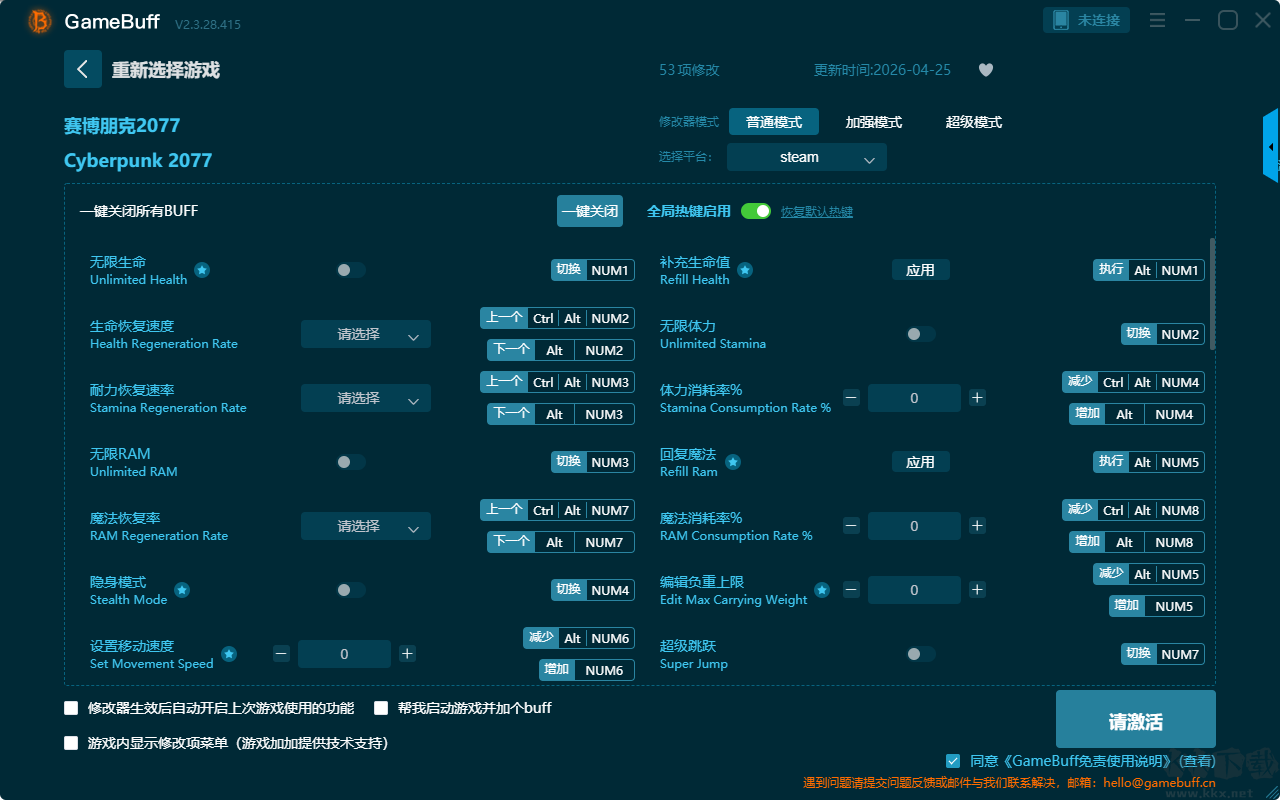The height and width of the screenshot is (800, 1280).
Task: Select 普通模式 trainer mode tab
Action: 774,122
